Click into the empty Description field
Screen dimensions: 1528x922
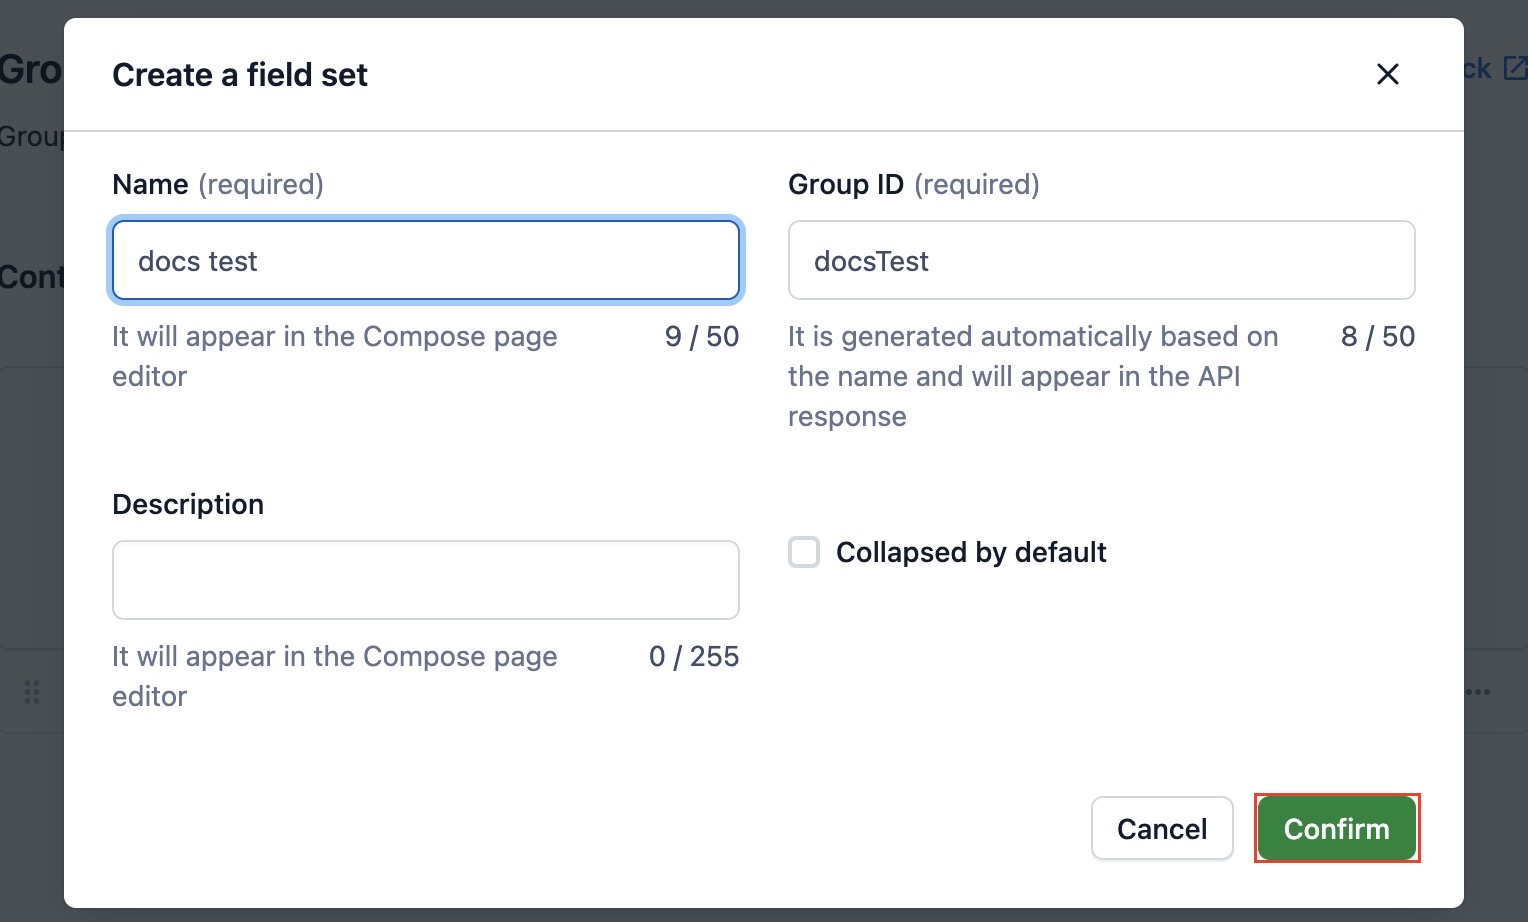[426, 580]
